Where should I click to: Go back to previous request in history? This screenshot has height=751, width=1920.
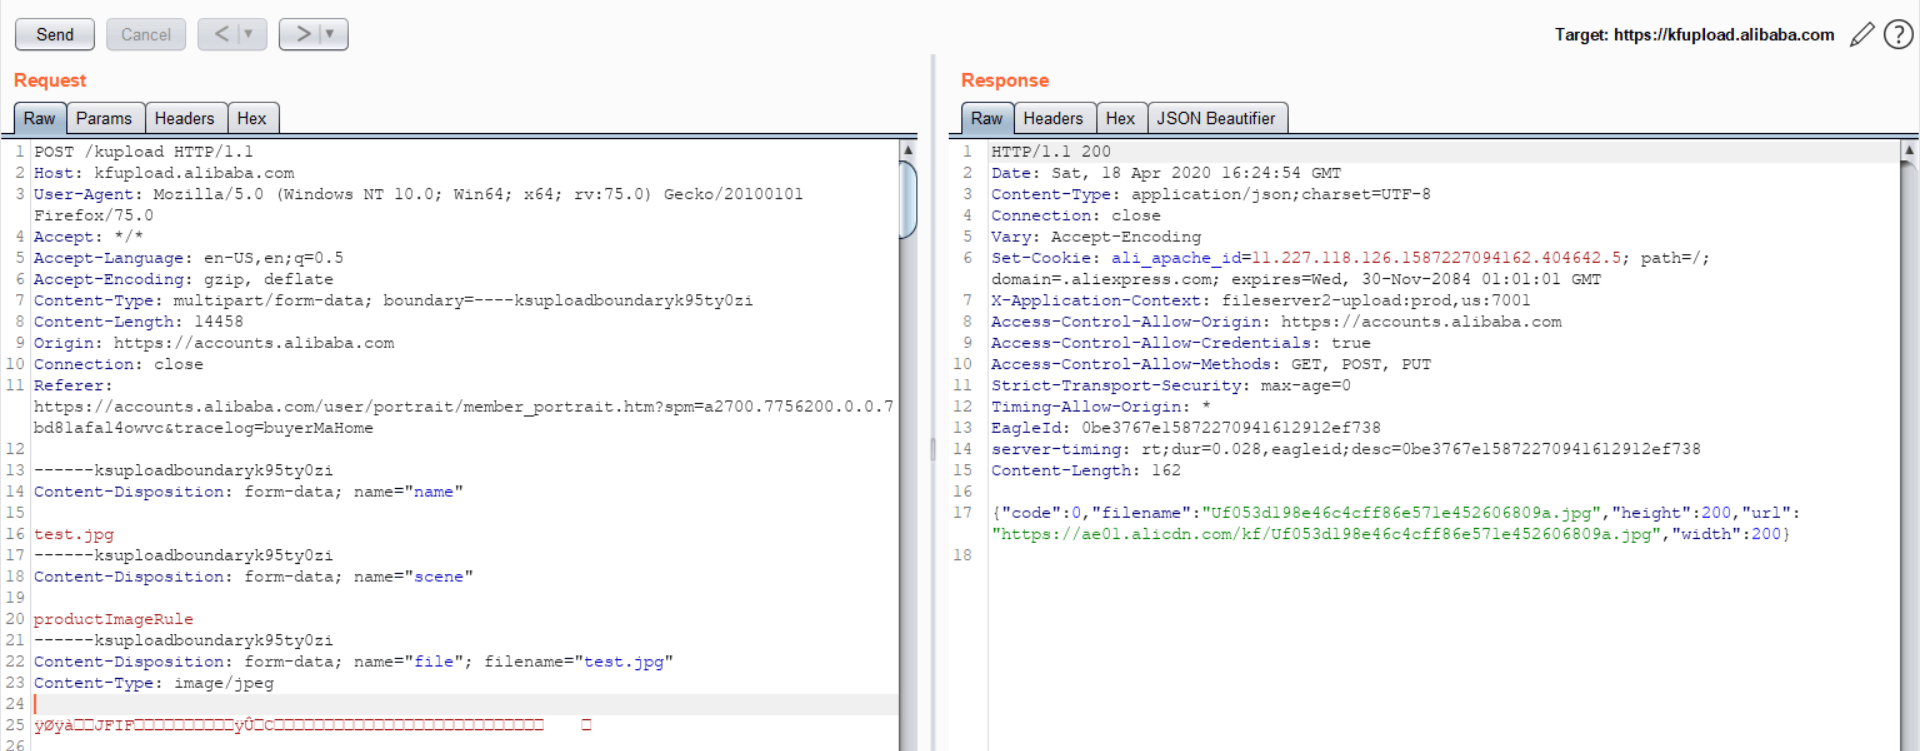pos(221,34)
